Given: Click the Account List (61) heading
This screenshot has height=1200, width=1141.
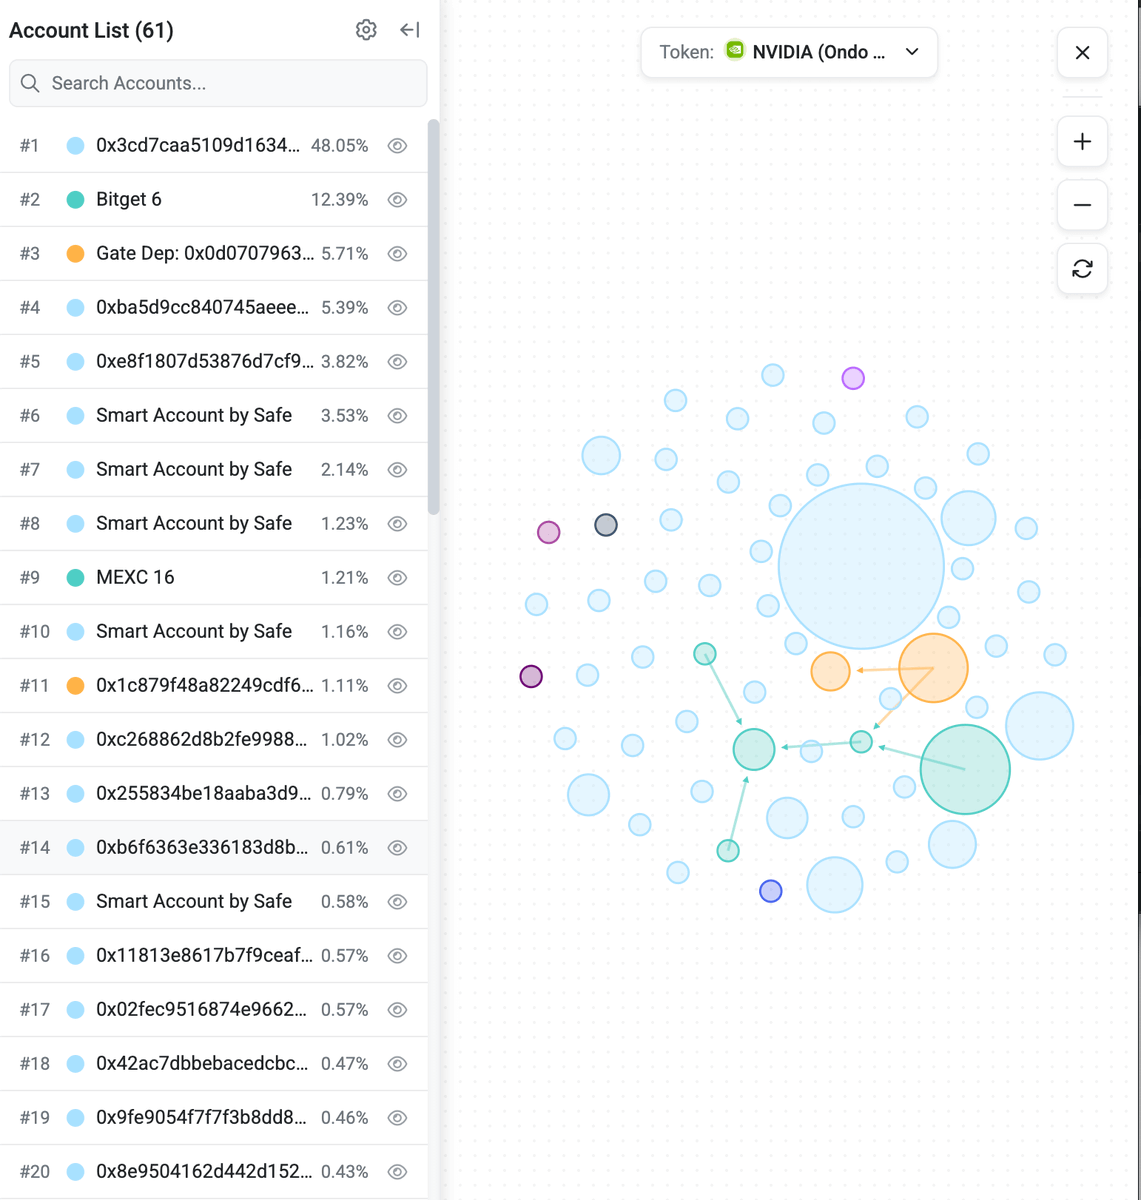Looking at the screenshot, I should (x=91, y=30).
